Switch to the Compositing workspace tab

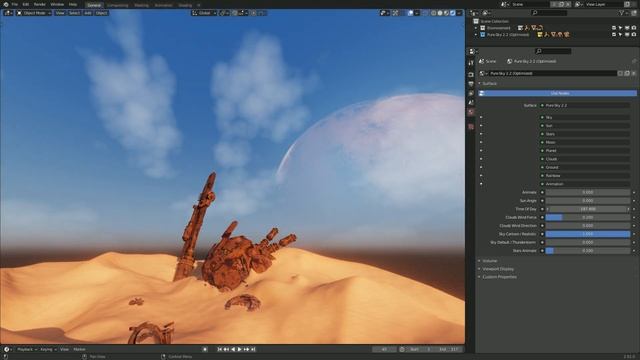click(x=118, y=5)
